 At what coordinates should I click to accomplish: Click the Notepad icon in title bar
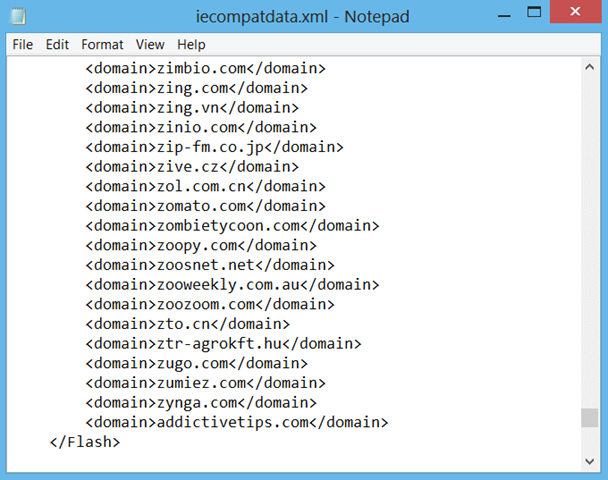coord(18,16)
